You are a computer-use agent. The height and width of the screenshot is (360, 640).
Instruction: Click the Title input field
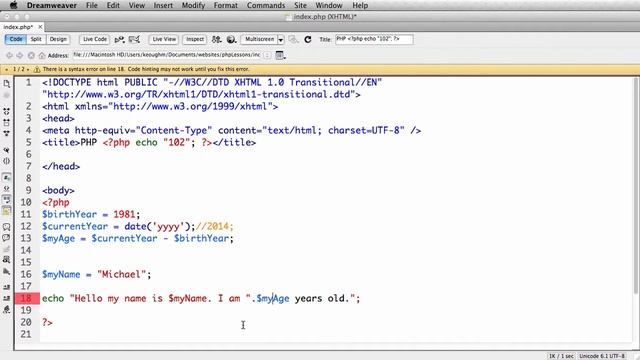click(x=374, y=39)
